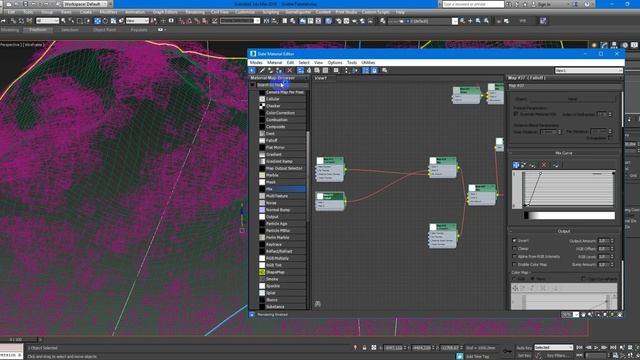The width and height of the screenshot is (640, 360).
Task: Activate the Select tool in Slate editor toolbar
Action: point(252,71)
